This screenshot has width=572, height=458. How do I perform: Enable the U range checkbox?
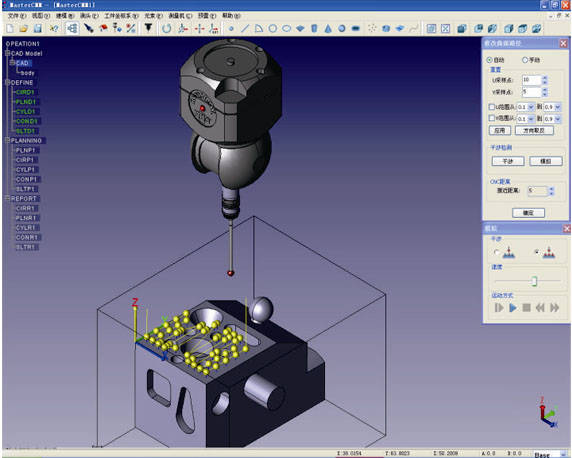492,107
